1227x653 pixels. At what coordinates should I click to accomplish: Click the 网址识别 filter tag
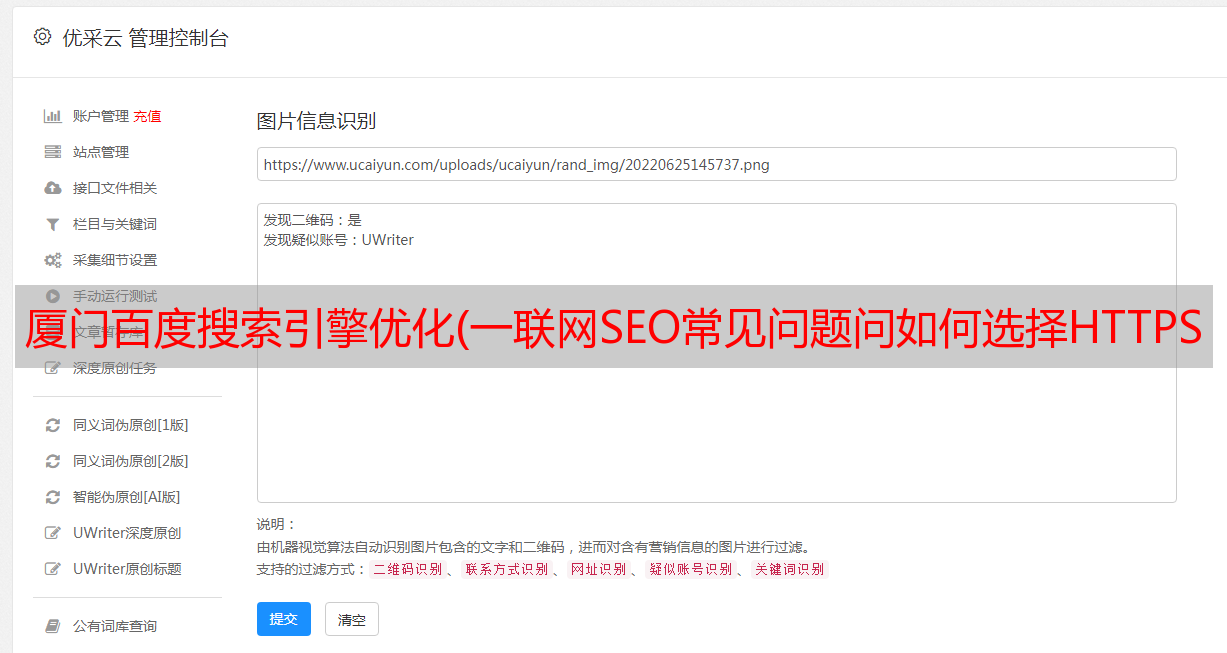tap(598, 569)
